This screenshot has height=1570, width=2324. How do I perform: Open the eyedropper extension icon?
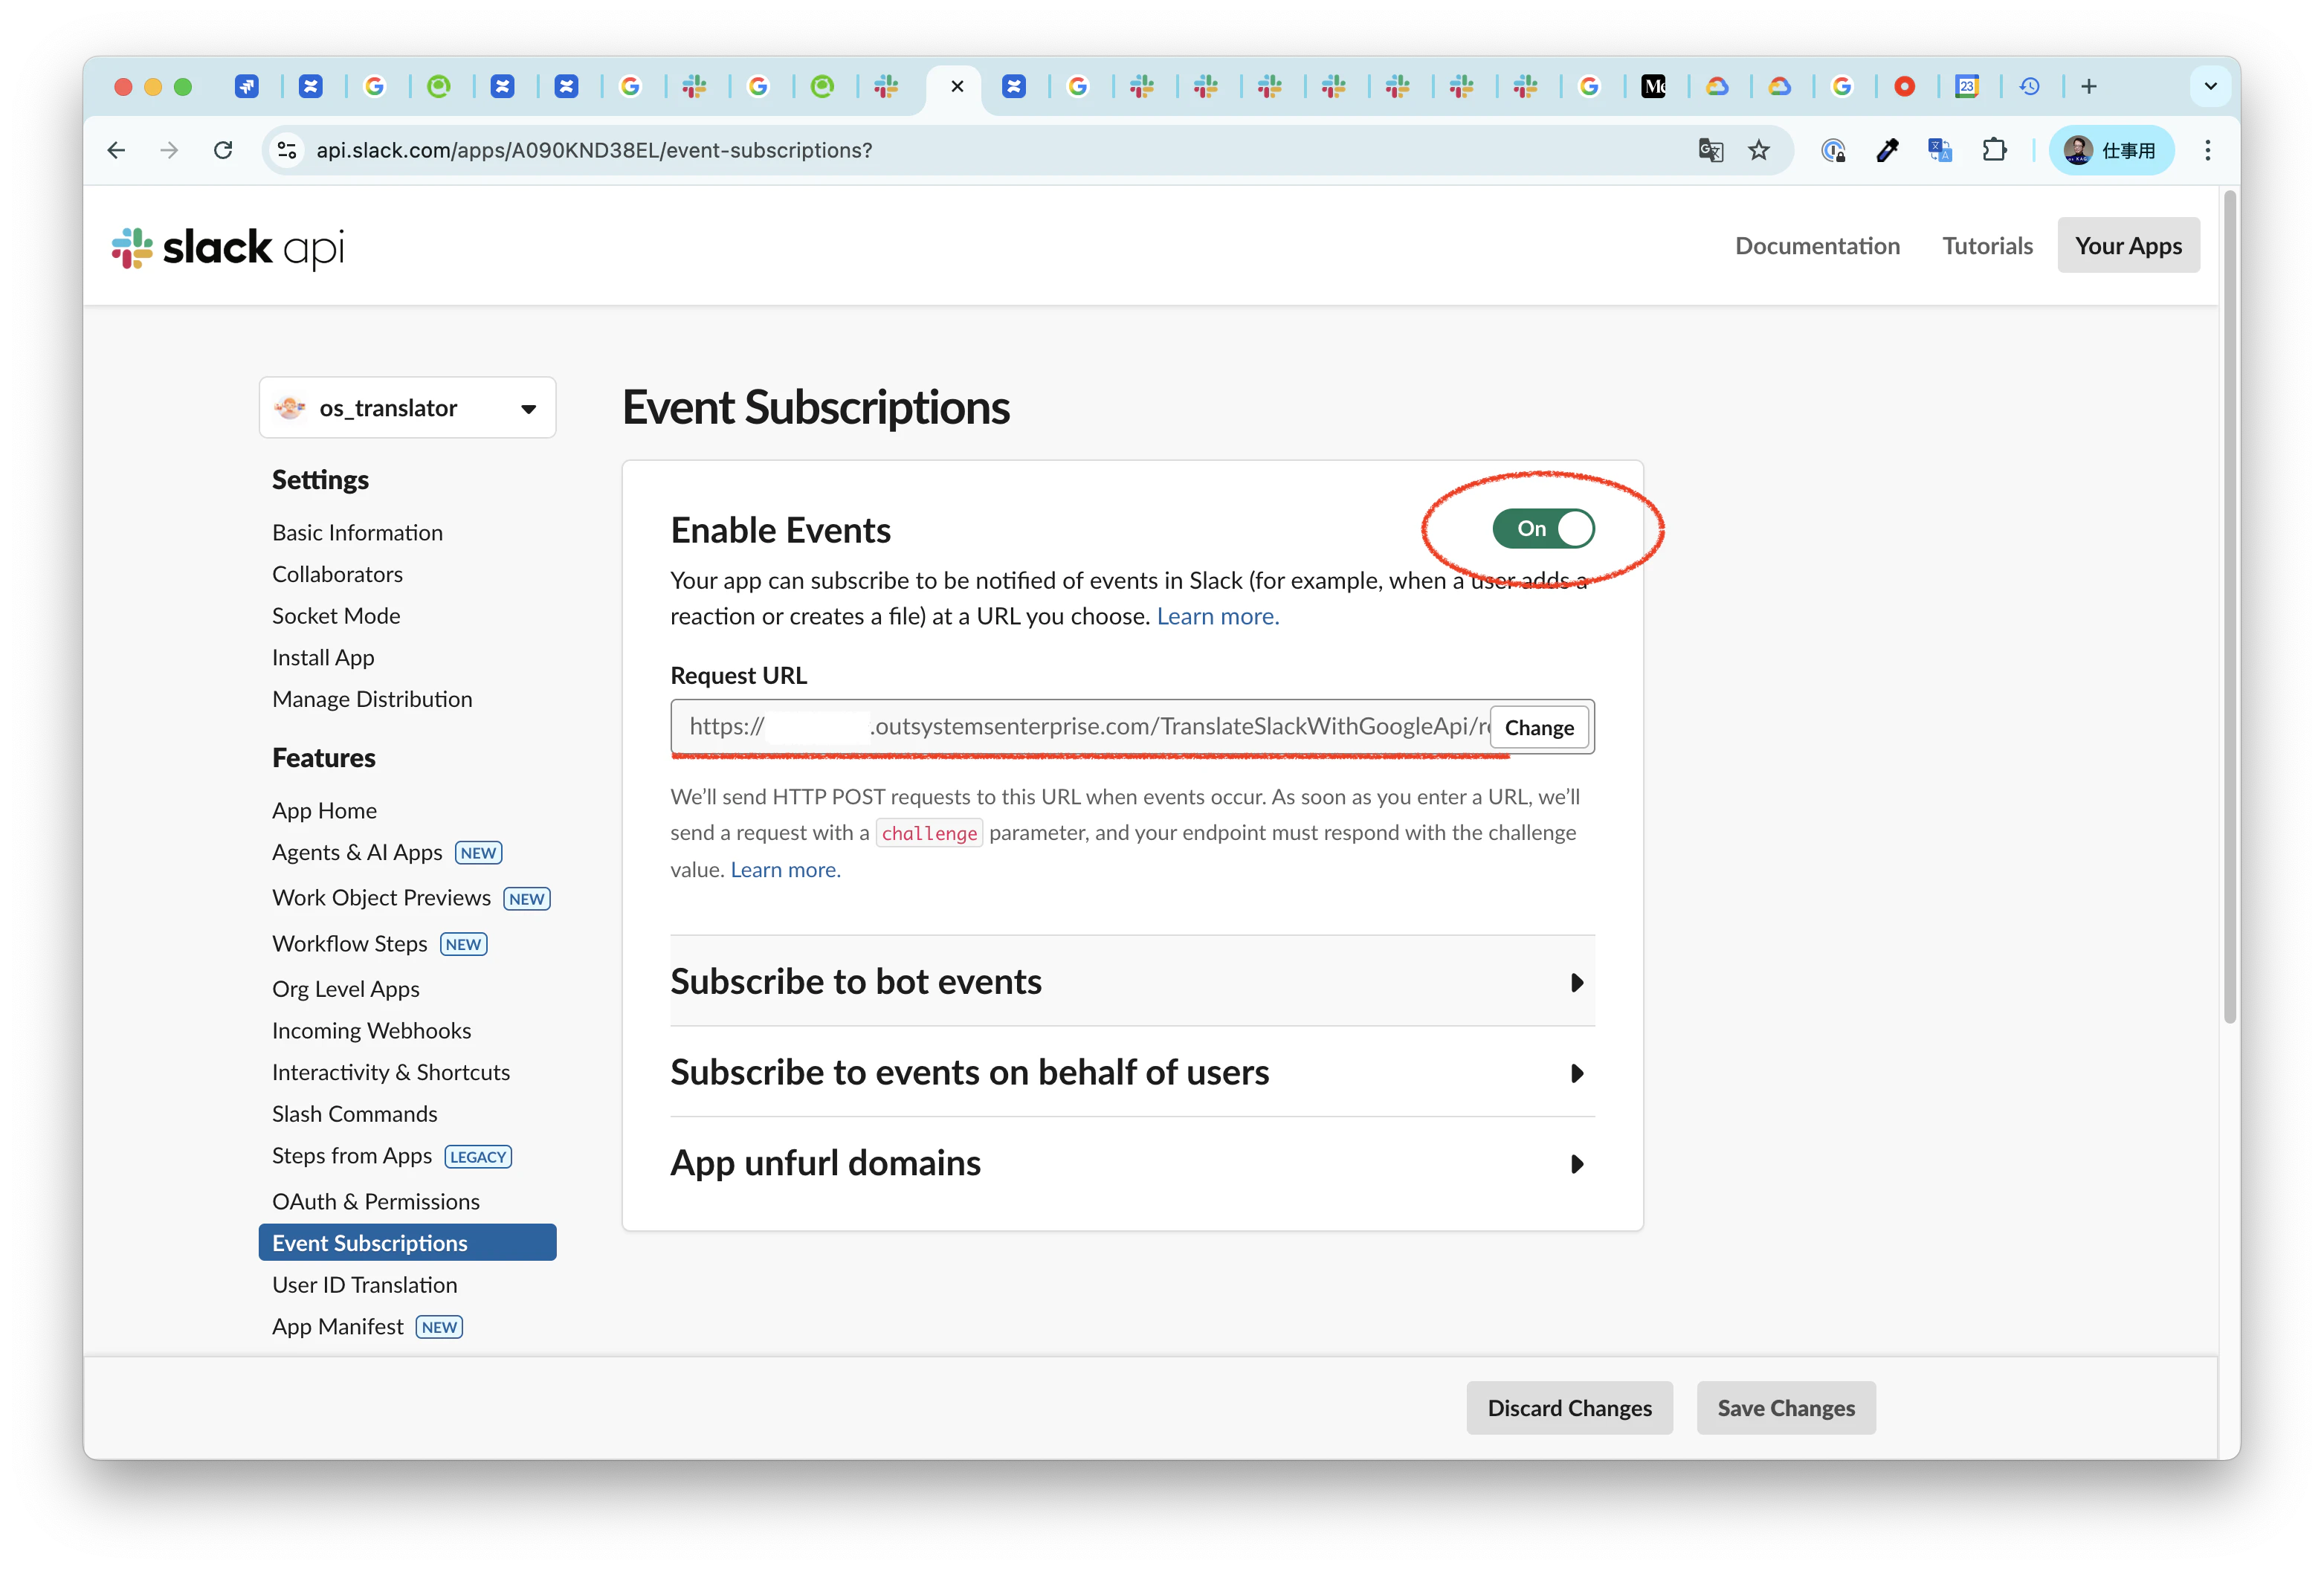[x=1887, y=150]
